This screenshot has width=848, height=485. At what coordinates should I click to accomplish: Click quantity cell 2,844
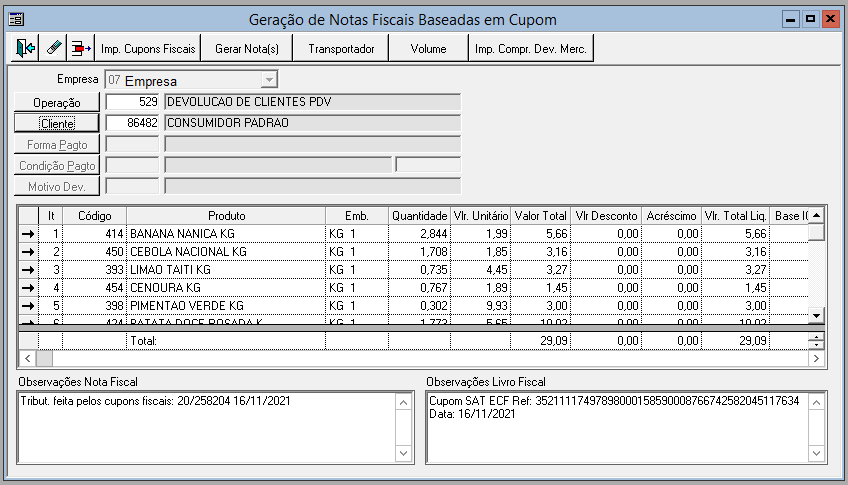419,234
